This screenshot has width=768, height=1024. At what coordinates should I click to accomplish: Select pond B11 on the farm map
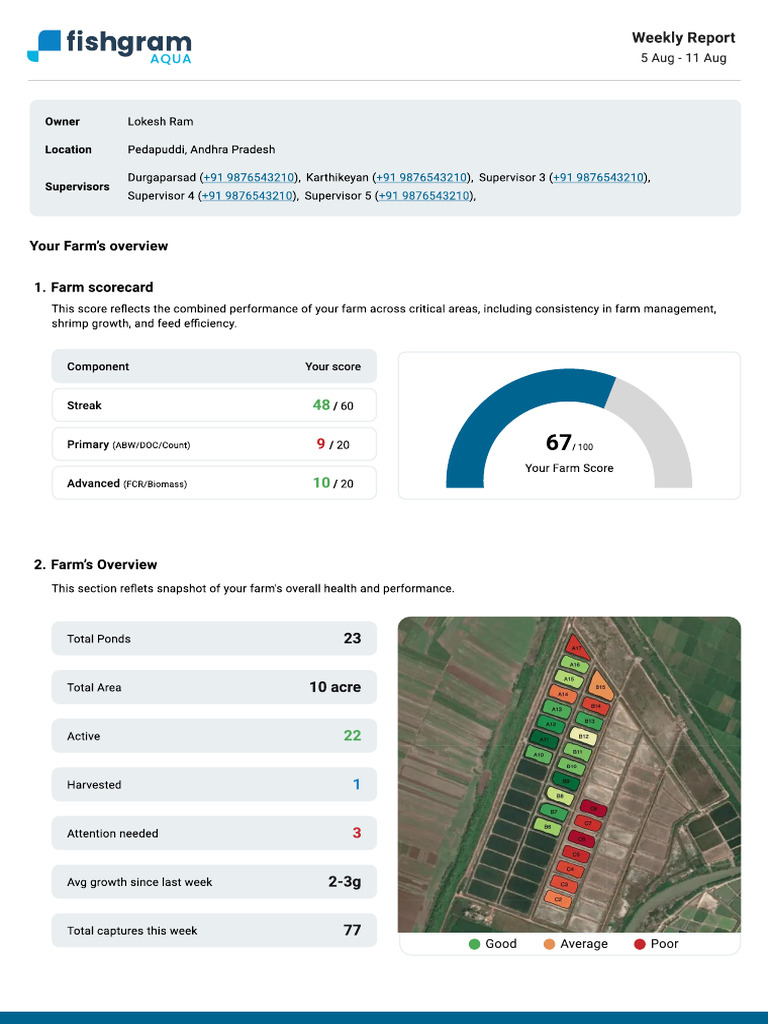click(x=578, y=752)
